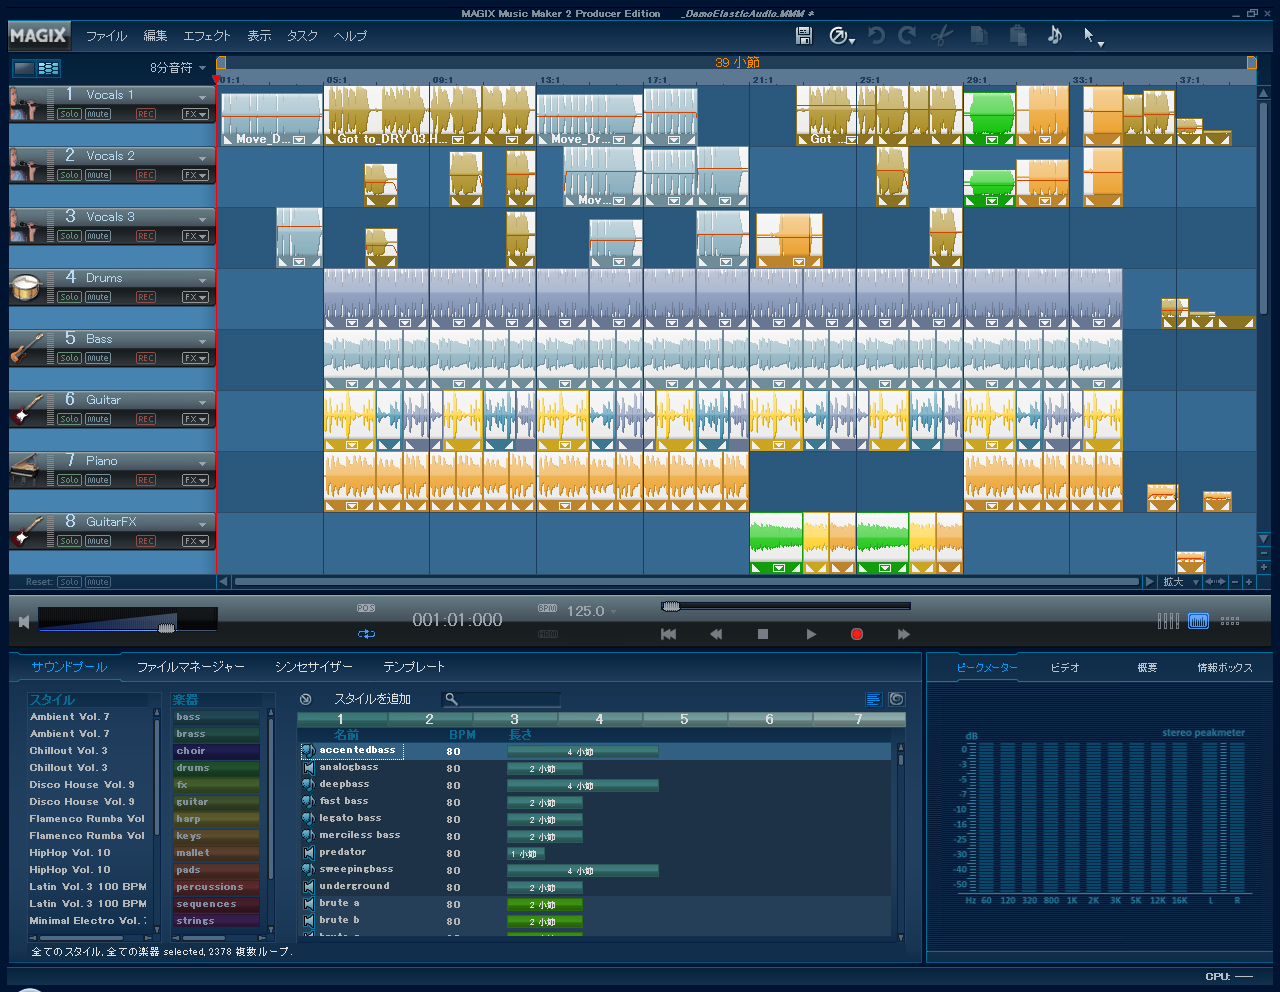Screen dimensions: 1280x992
Task: Solo the Vocals 1 track
Action: click(x=69, y=114)
